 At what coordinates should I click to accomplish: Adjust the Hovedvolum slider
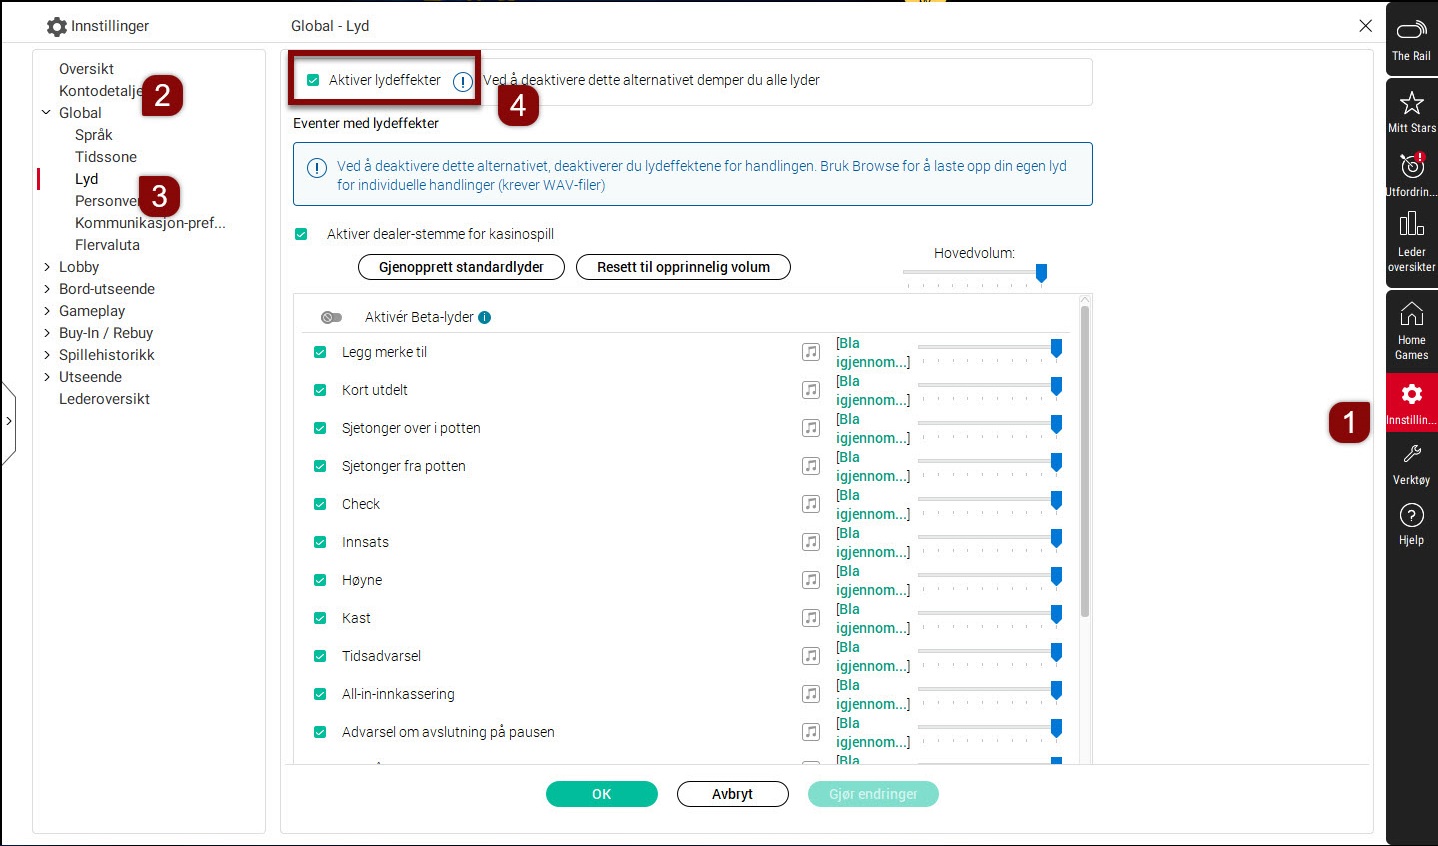tap(1041, 272)
